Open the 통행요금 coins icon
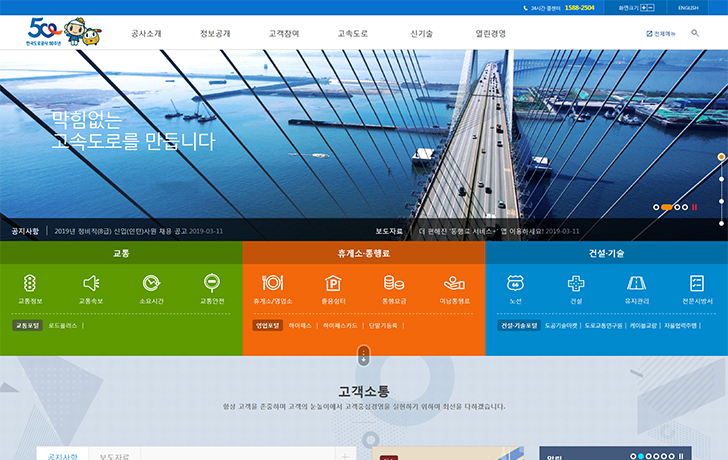Image resolution: width=728 pixels, height=460 pixels. coord(394,283)
